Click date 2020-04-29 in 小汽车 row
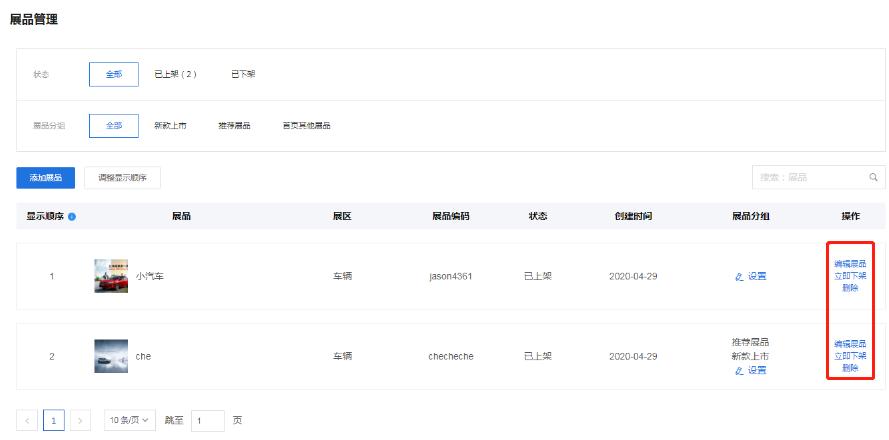889x440 pixels. coord(633,277)
